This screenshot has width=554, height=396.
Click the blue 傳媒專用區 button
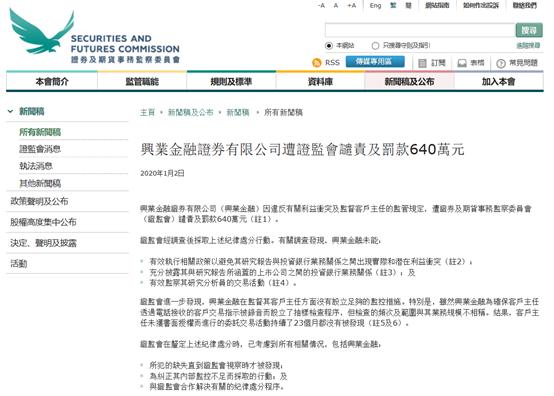(375, 61)
